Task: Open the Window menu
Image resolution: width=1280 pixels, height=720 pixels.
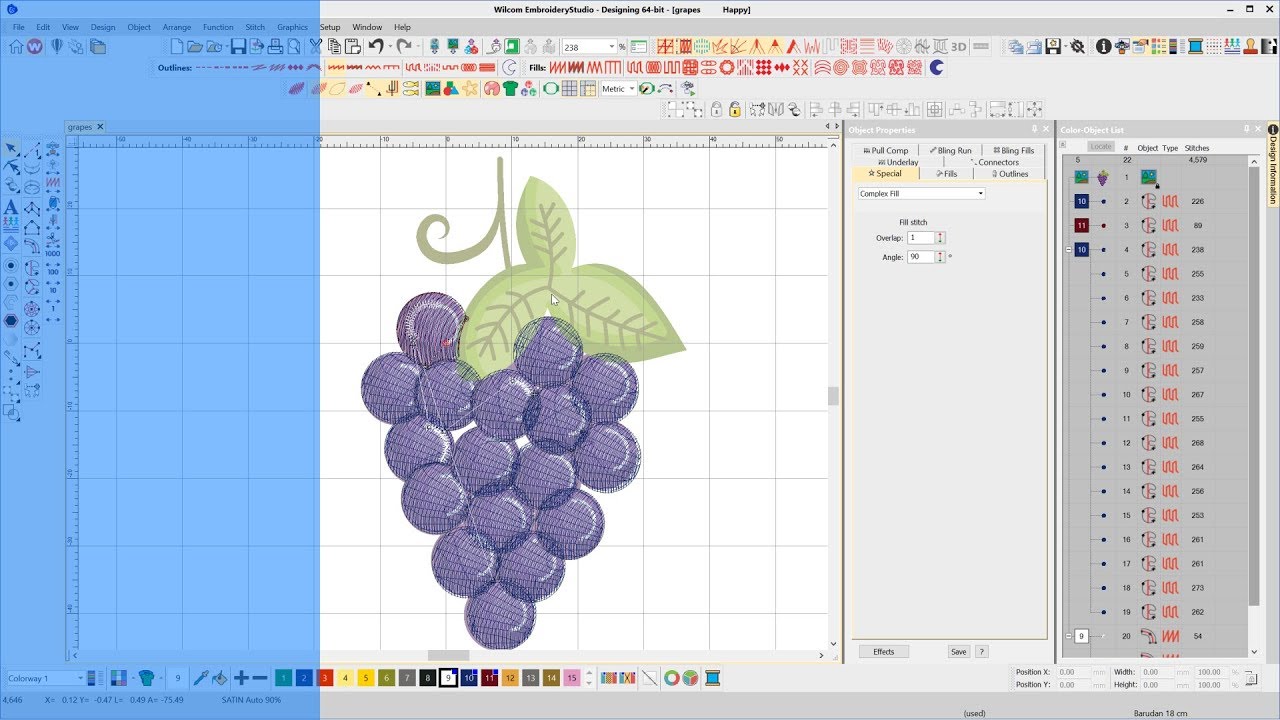Action: pyautogui.click(x=367, y=27)
